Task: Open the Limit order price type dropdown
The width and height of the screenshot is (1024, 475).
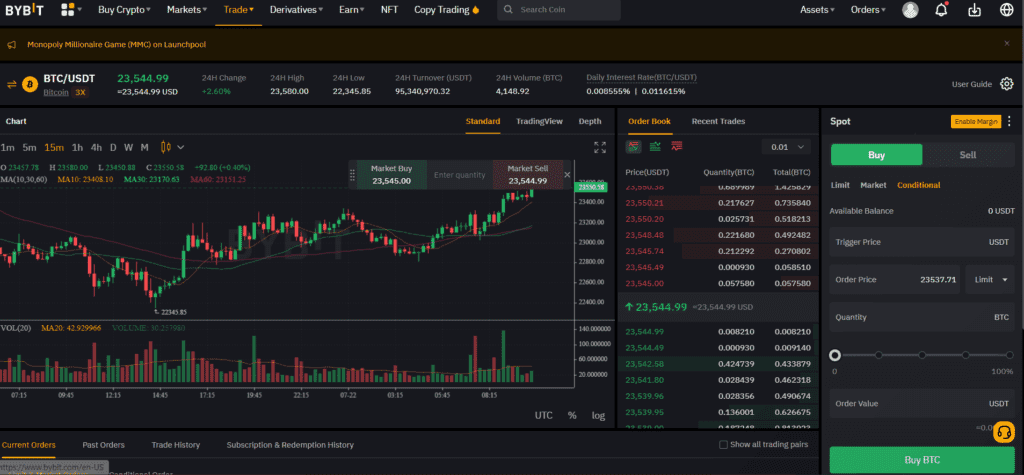Action: (x=991, y=280)
